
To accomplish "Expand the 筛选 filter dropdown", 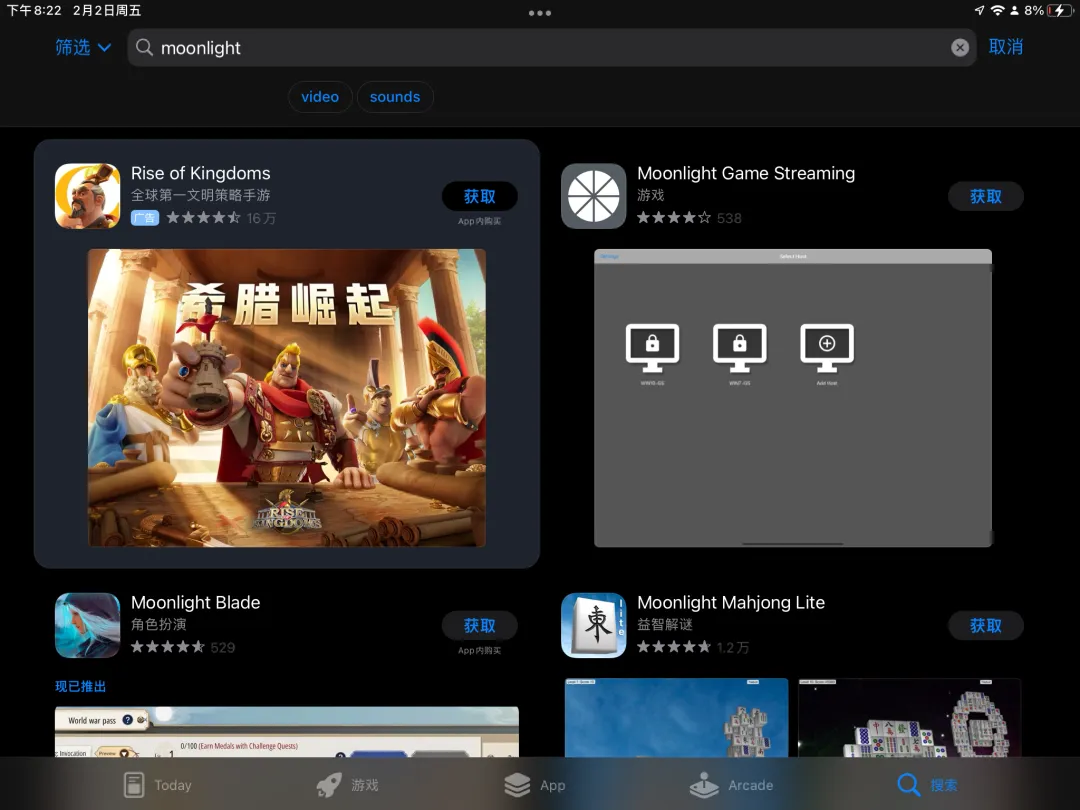I will coord(83,47).
